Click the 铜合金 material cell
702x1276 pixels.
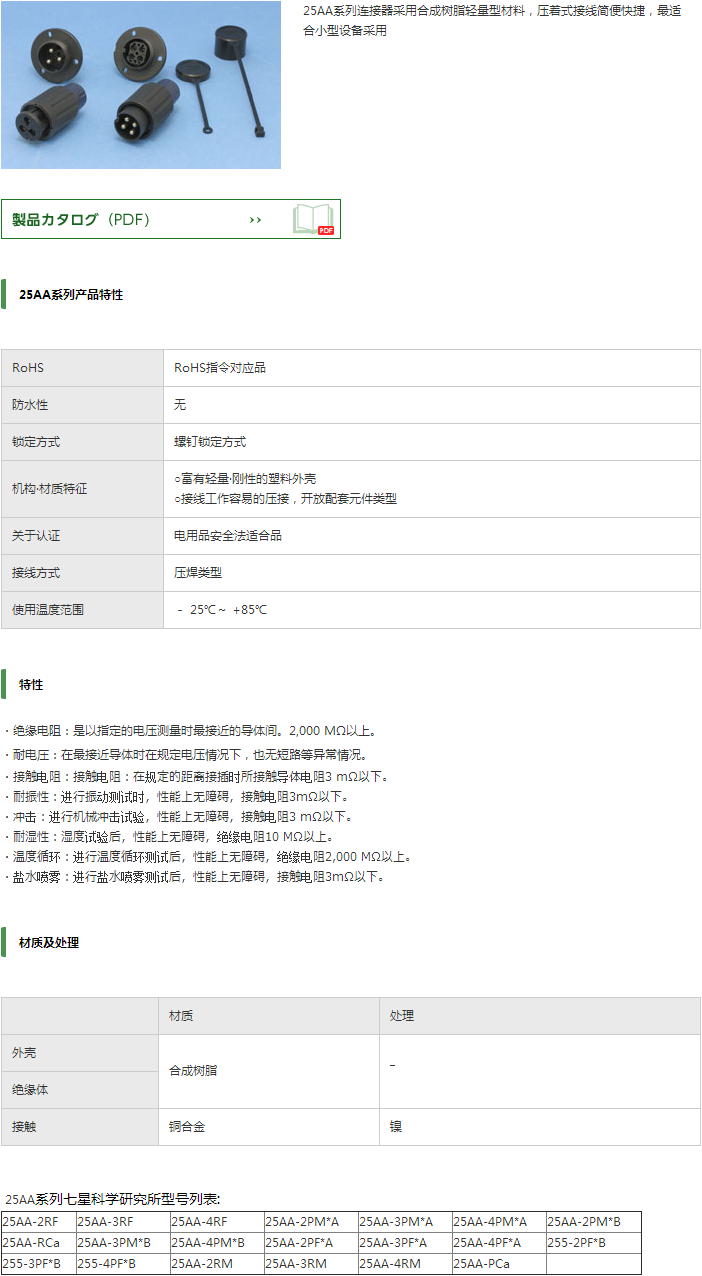269,1127
